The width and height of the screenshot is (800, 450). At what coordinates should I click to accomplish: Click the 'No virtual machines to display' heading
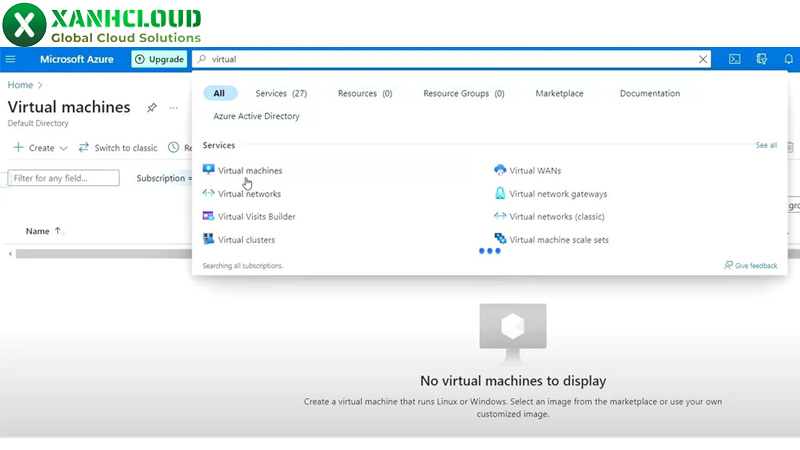(x=513, y=381)
